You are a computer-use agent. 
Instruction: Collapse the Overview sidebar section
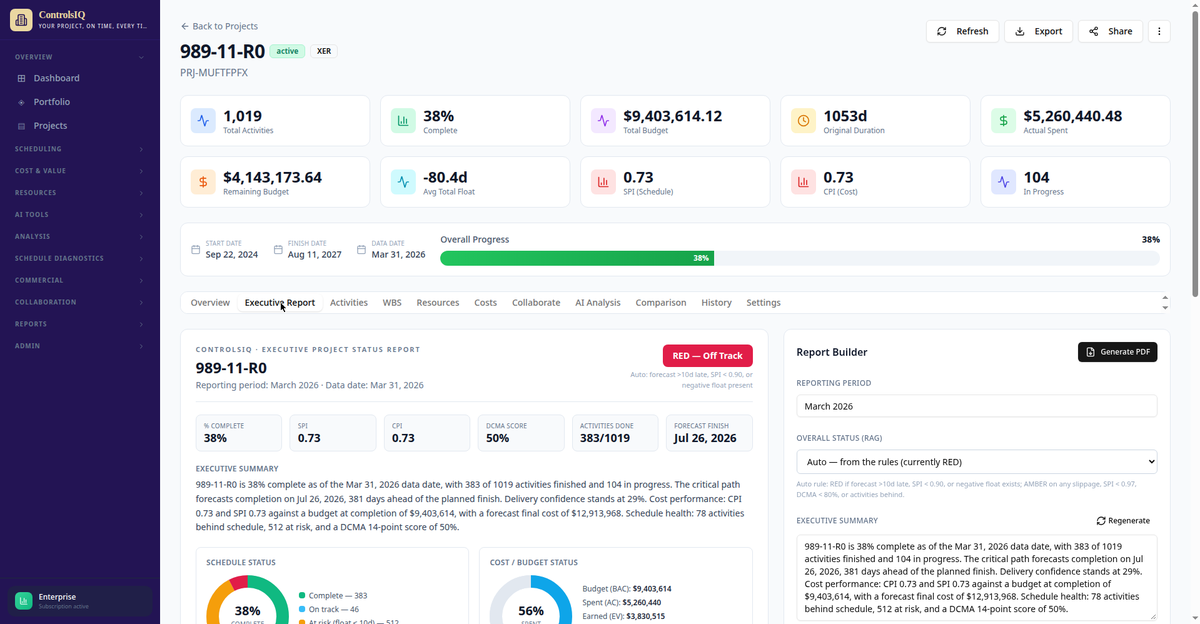tap(80, 57)
